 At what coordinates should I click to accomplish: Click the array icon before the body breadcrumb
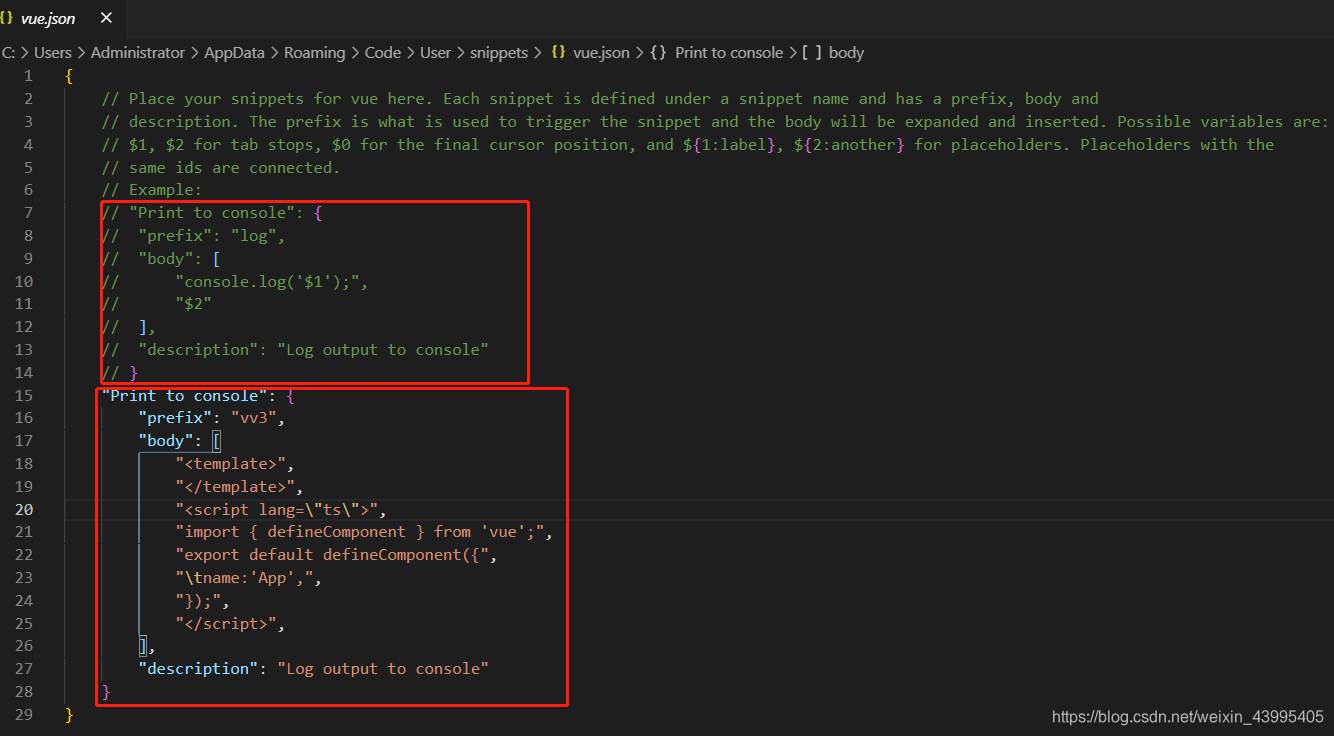[x=812, y=53]
